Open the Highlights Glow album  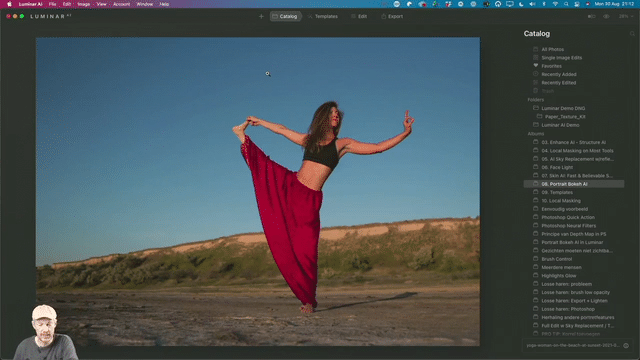[x=559, y=276]
